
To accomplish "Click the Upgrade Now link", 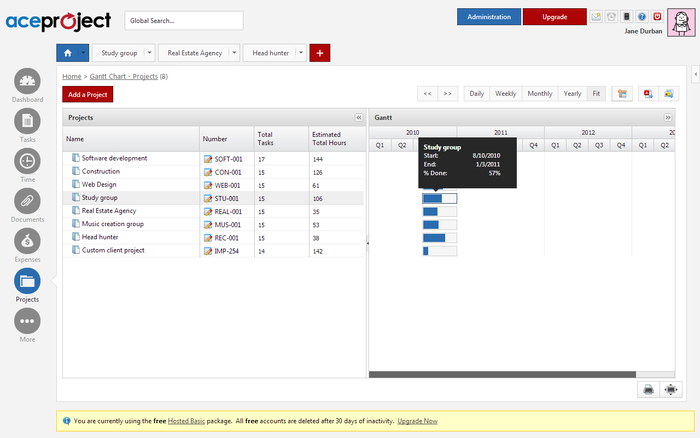I will pos(417,421).
